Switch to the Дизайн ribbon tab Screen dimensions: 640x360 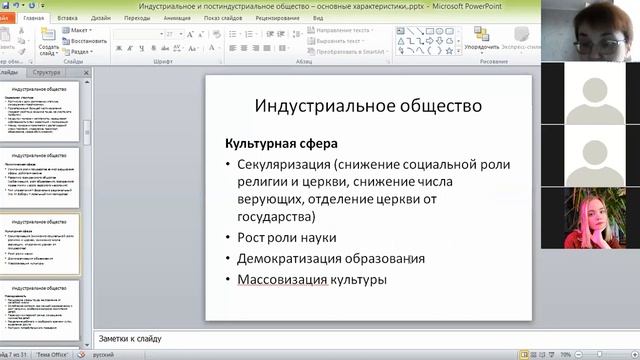click(101, 18)
